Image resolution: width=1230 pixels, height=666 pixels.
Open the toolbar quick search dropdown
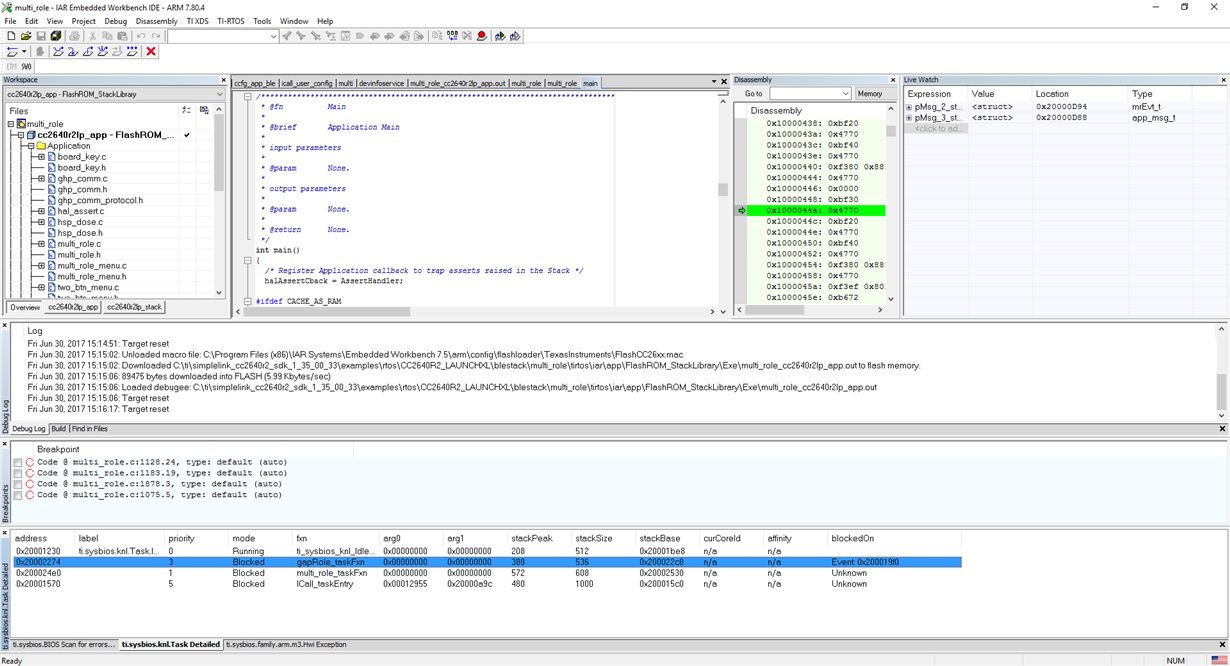pos(274,35)
